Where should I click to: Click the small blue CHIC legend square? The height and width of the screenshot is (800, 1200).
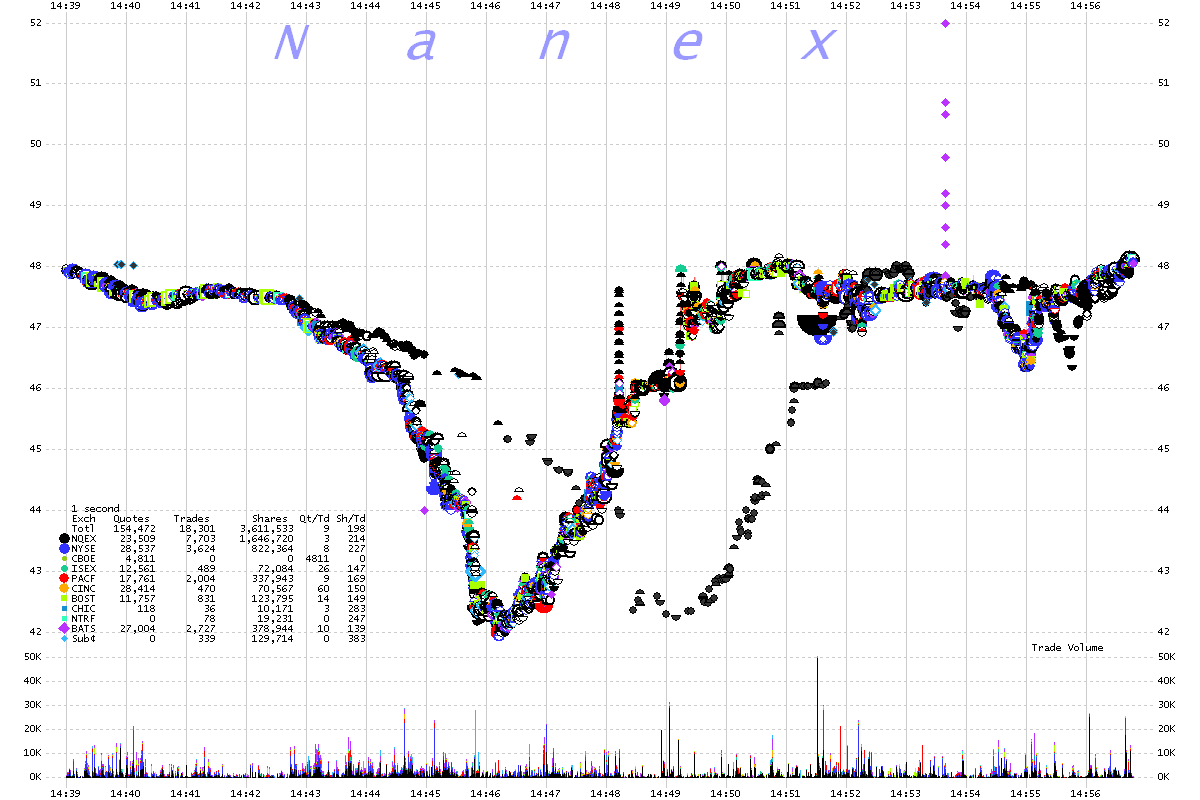(x=64, y=608)
